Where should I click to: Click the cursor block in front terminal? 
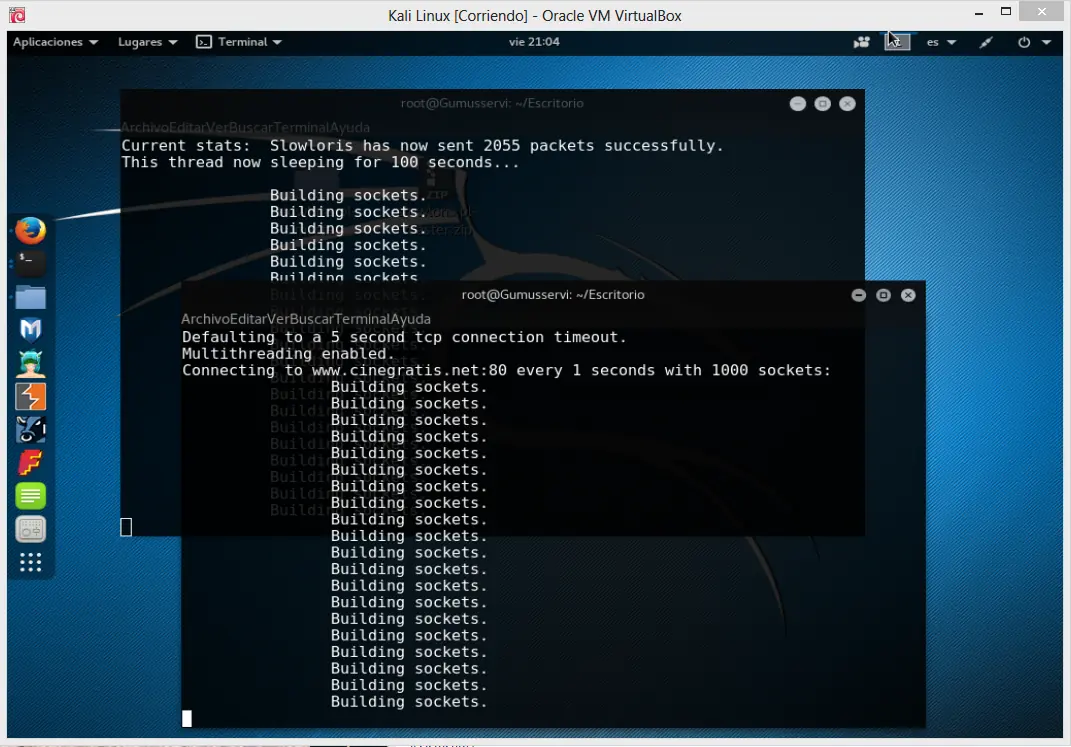point(186,718)
